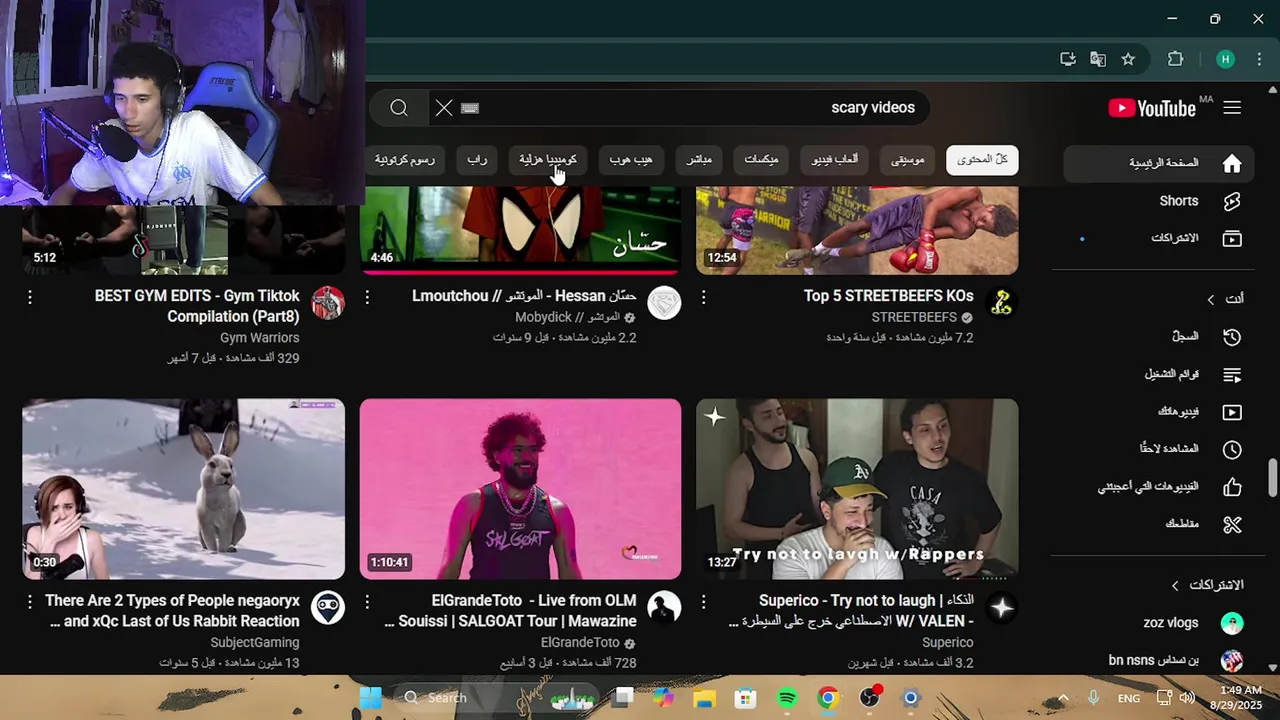Click the YouTube logo
Image resolution: width=1280 pixels, height=720 pixels.
(1152, 108)
